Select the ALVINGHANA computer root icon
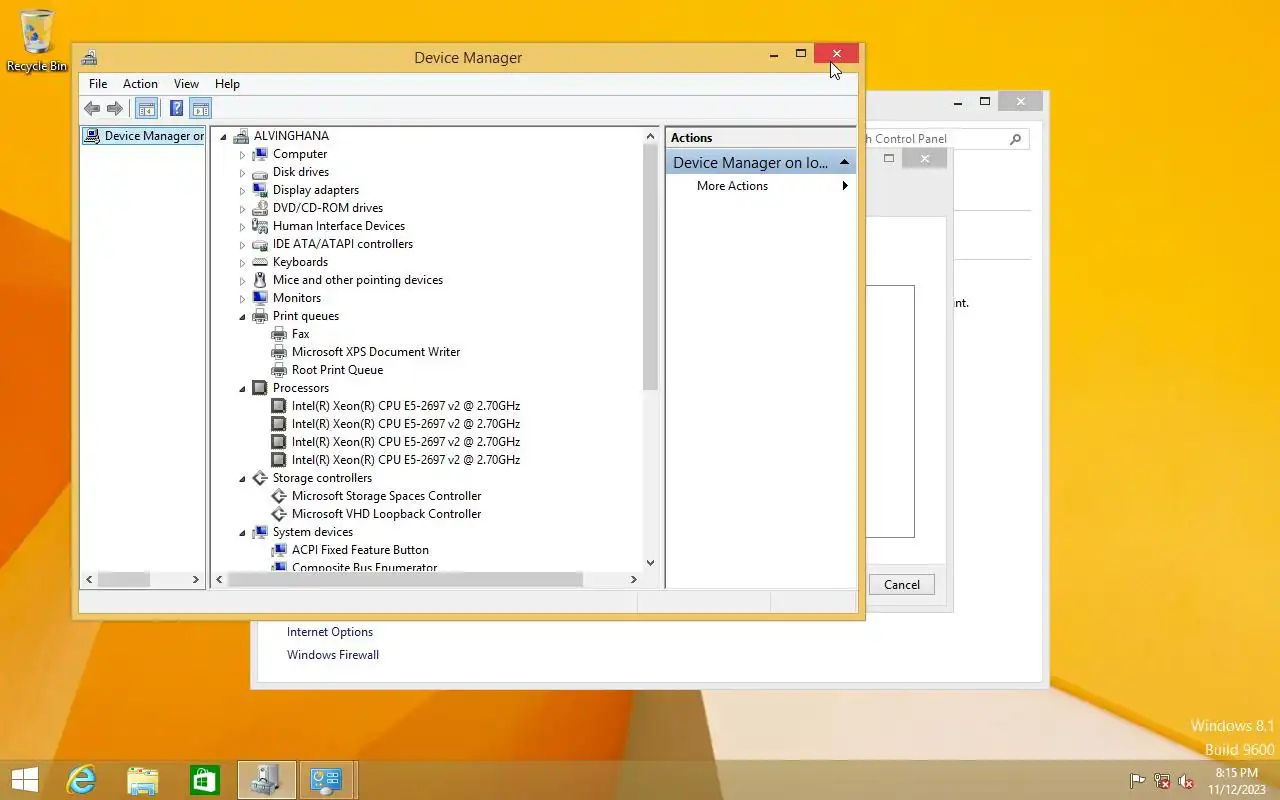 click(x=241, y=136)
